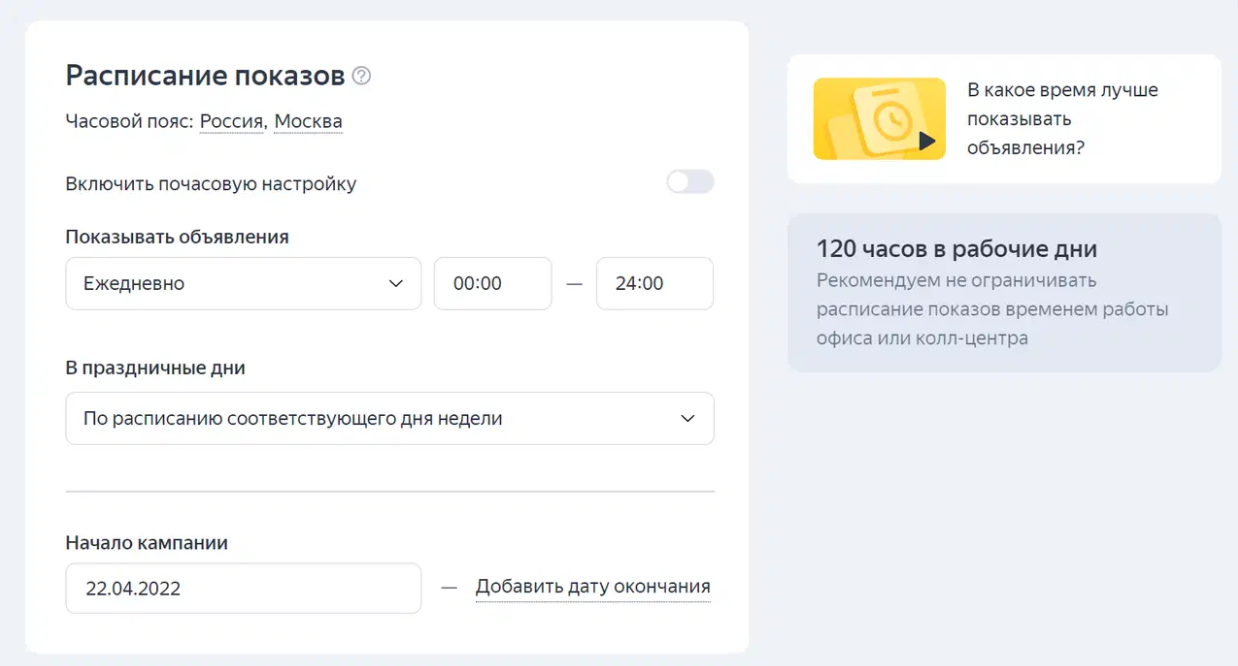
Task: Open the В какое время лучше показывать объявления text
Action: (1062, 119)
